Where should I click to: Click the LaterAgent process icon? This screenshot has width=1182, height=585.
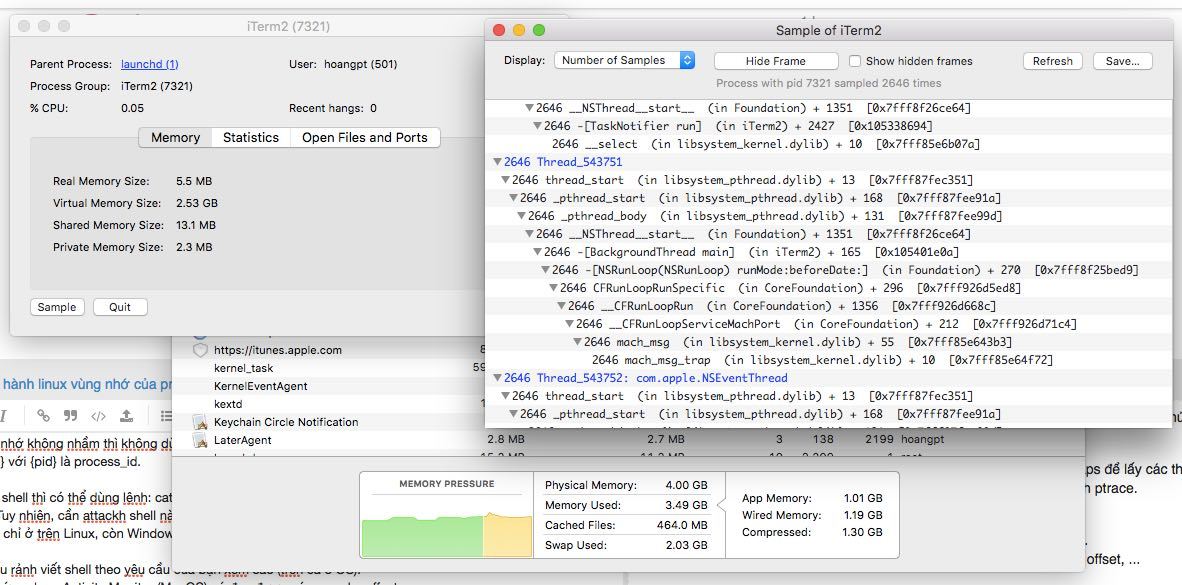click(x=200, y=440)
